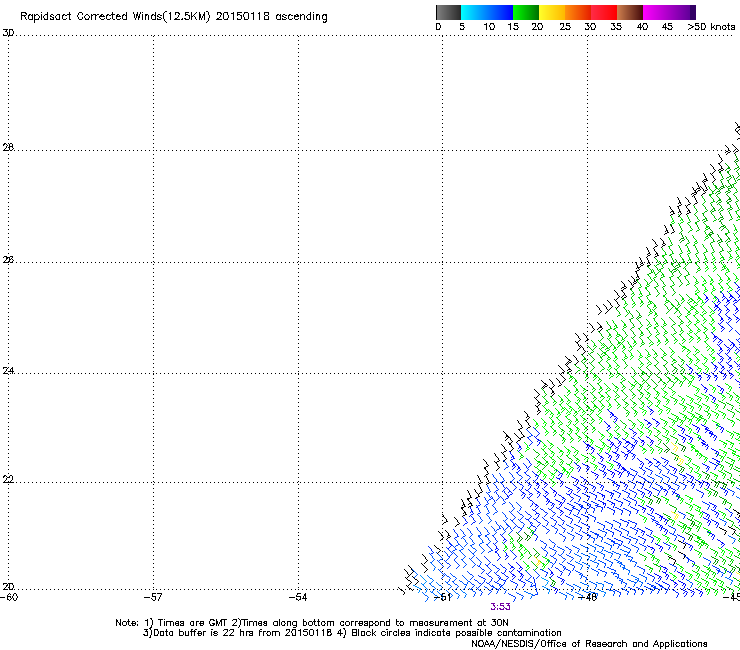Click the '>50 knots' legend label
The width and height of the screenshot is (740, 650).
tap(711, 27)
